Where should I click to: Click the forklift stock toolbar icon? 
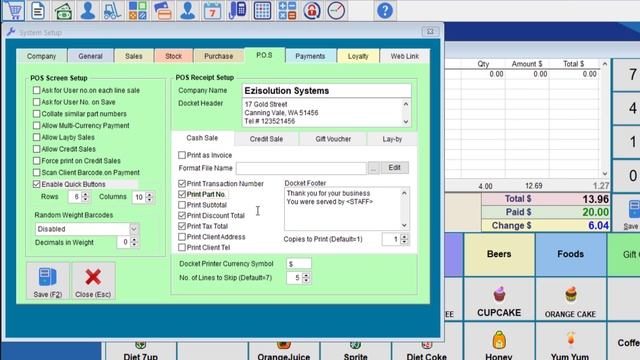click(x=112, y=11)
